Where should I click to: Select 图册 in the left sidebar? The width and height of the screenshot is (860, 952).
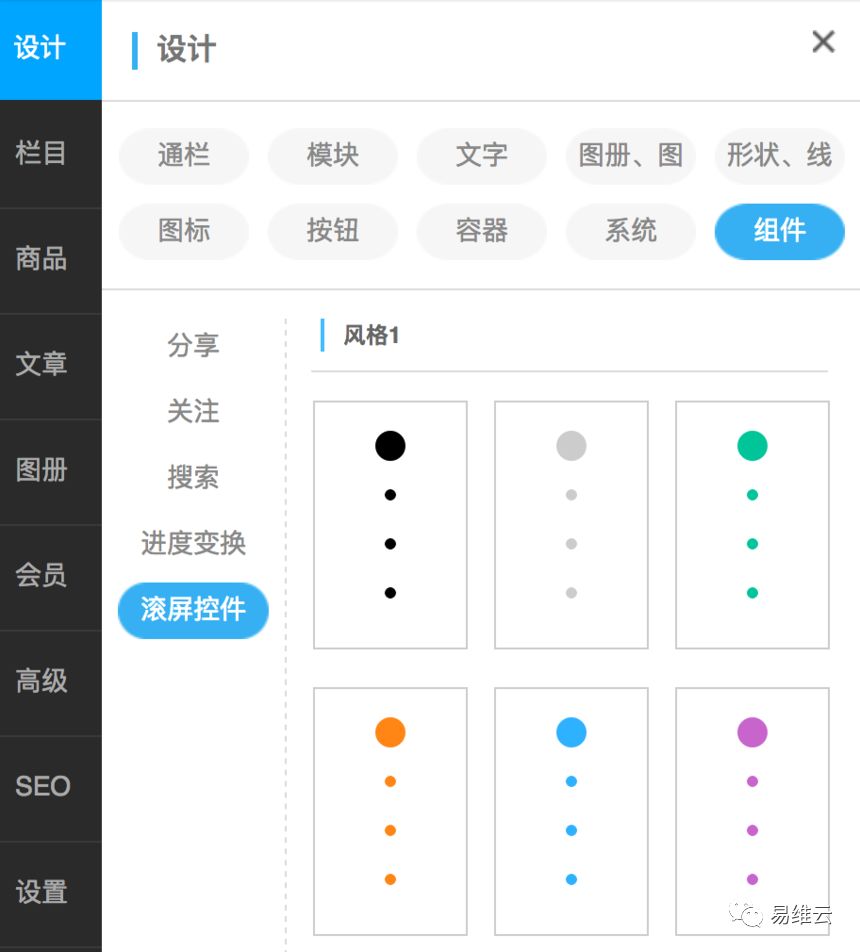[50, 471]
